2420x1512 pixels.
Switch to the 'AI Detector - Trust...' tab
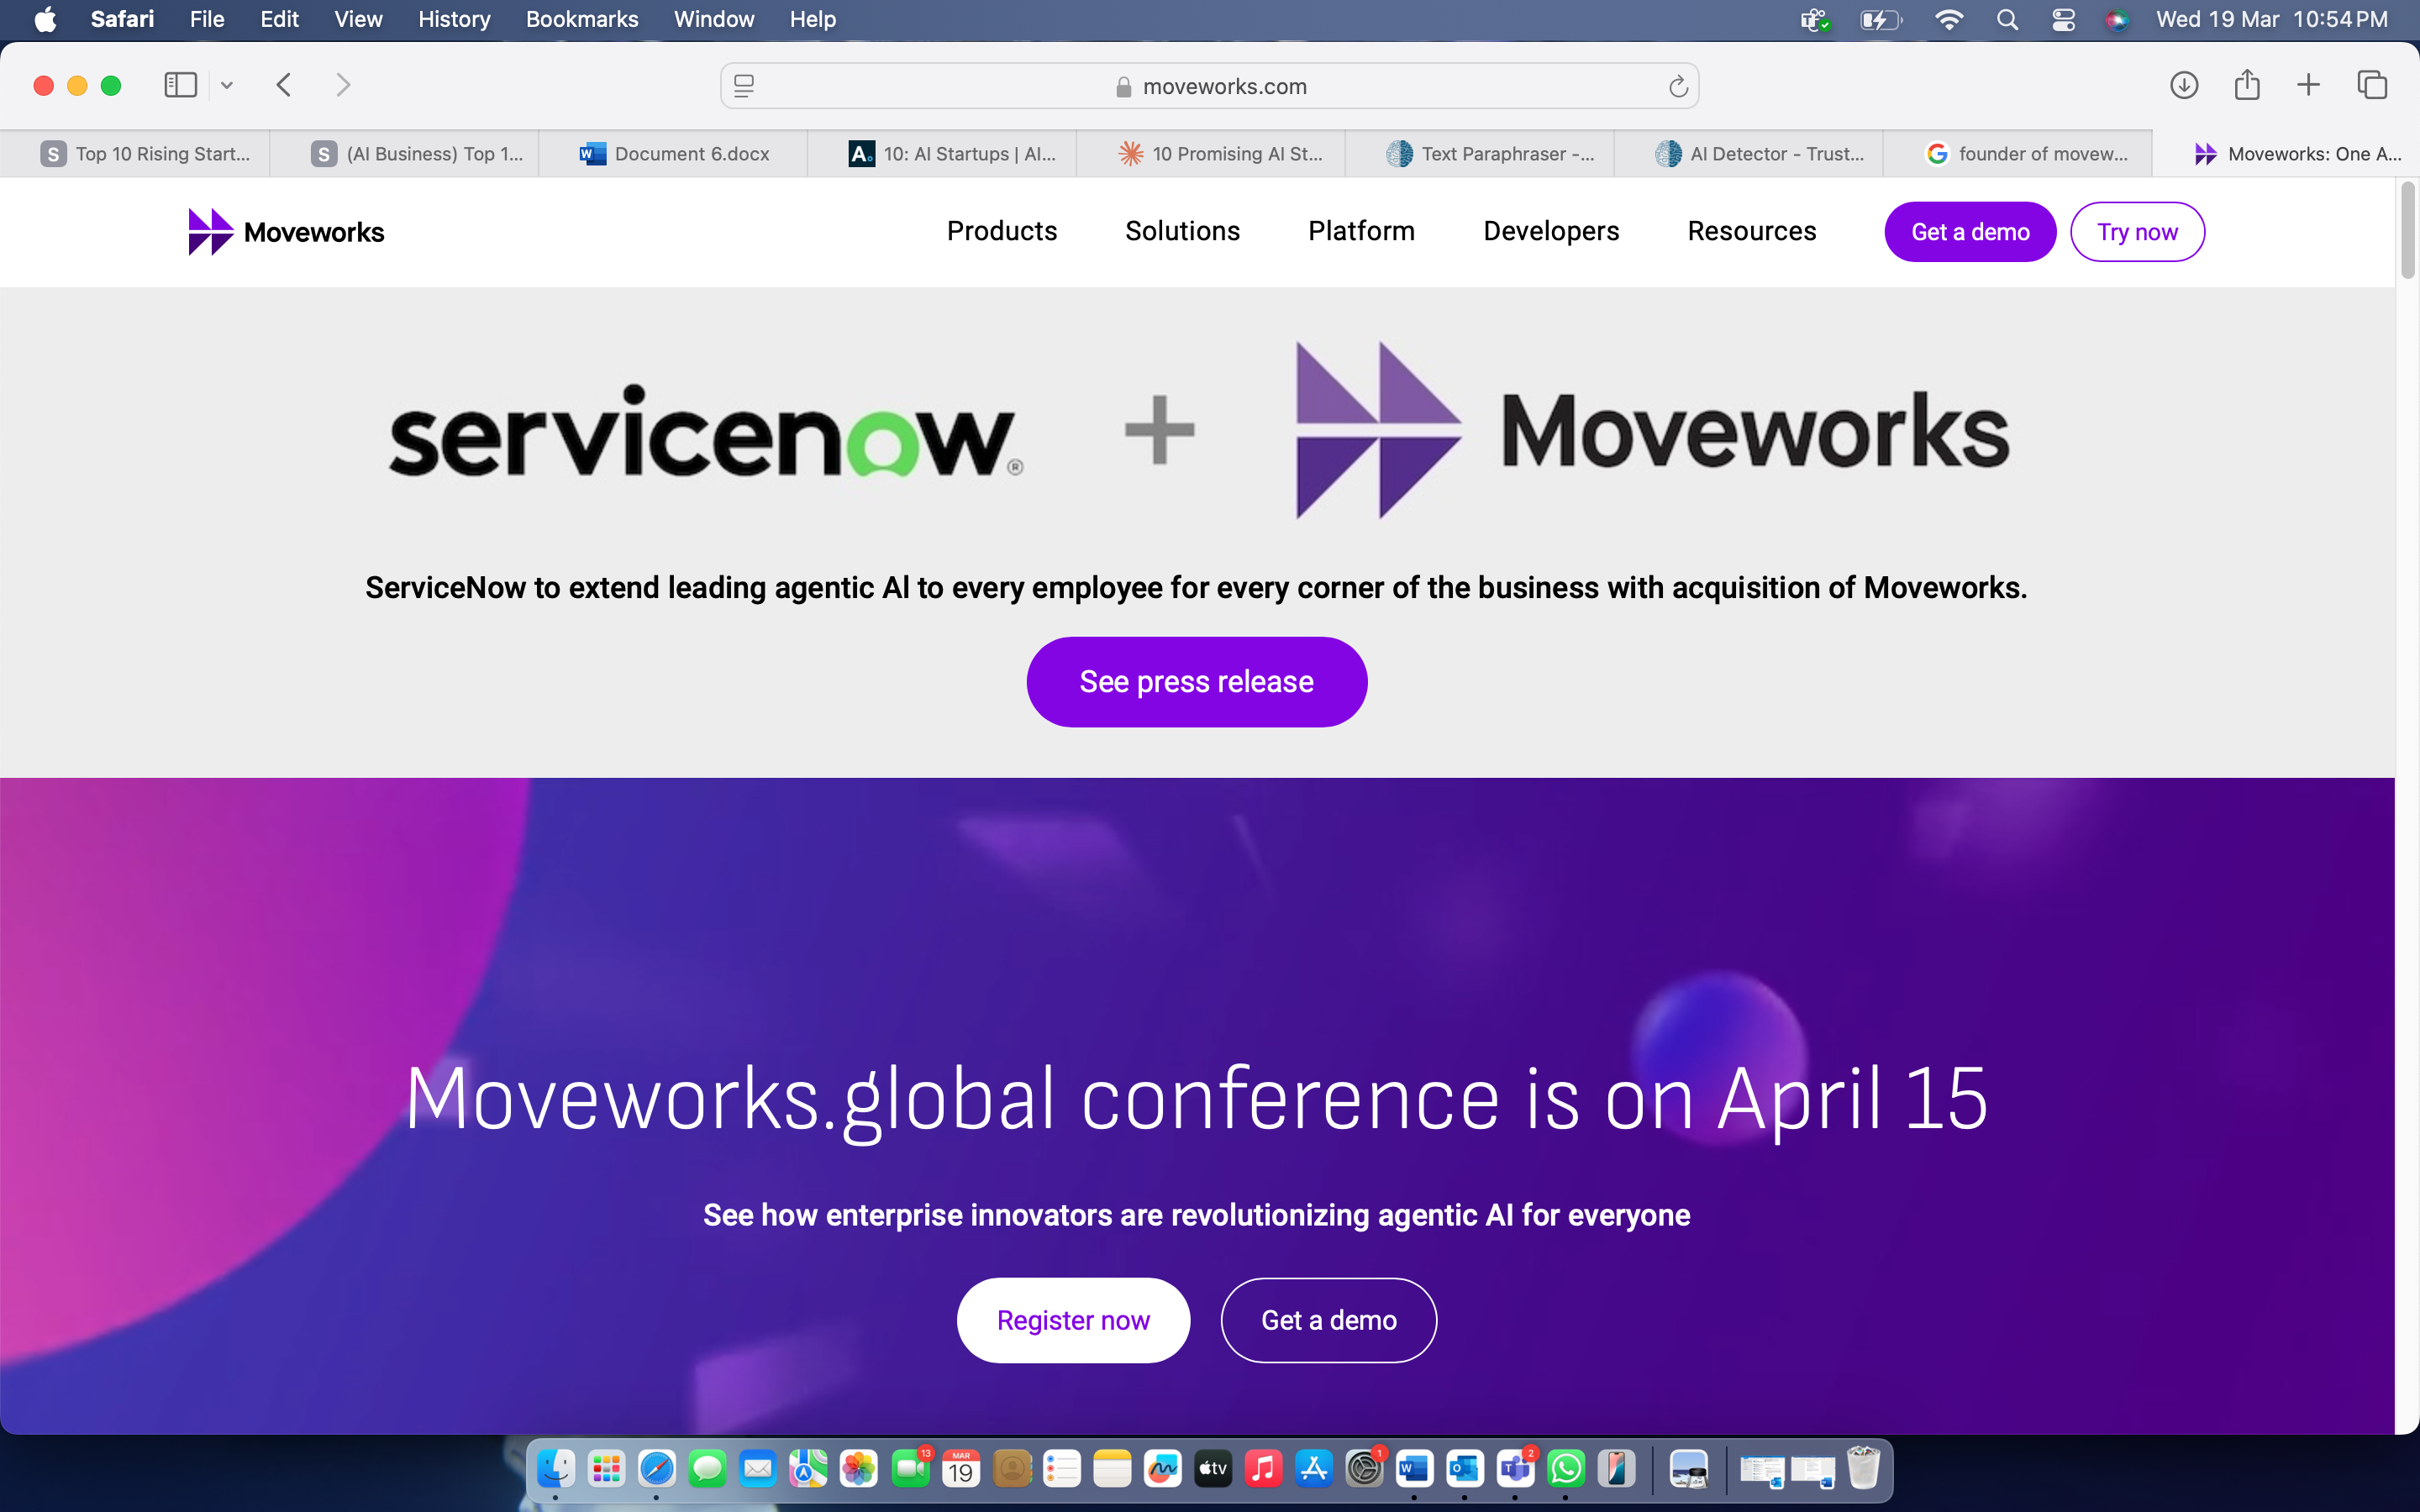click(x=1749, y=153)
